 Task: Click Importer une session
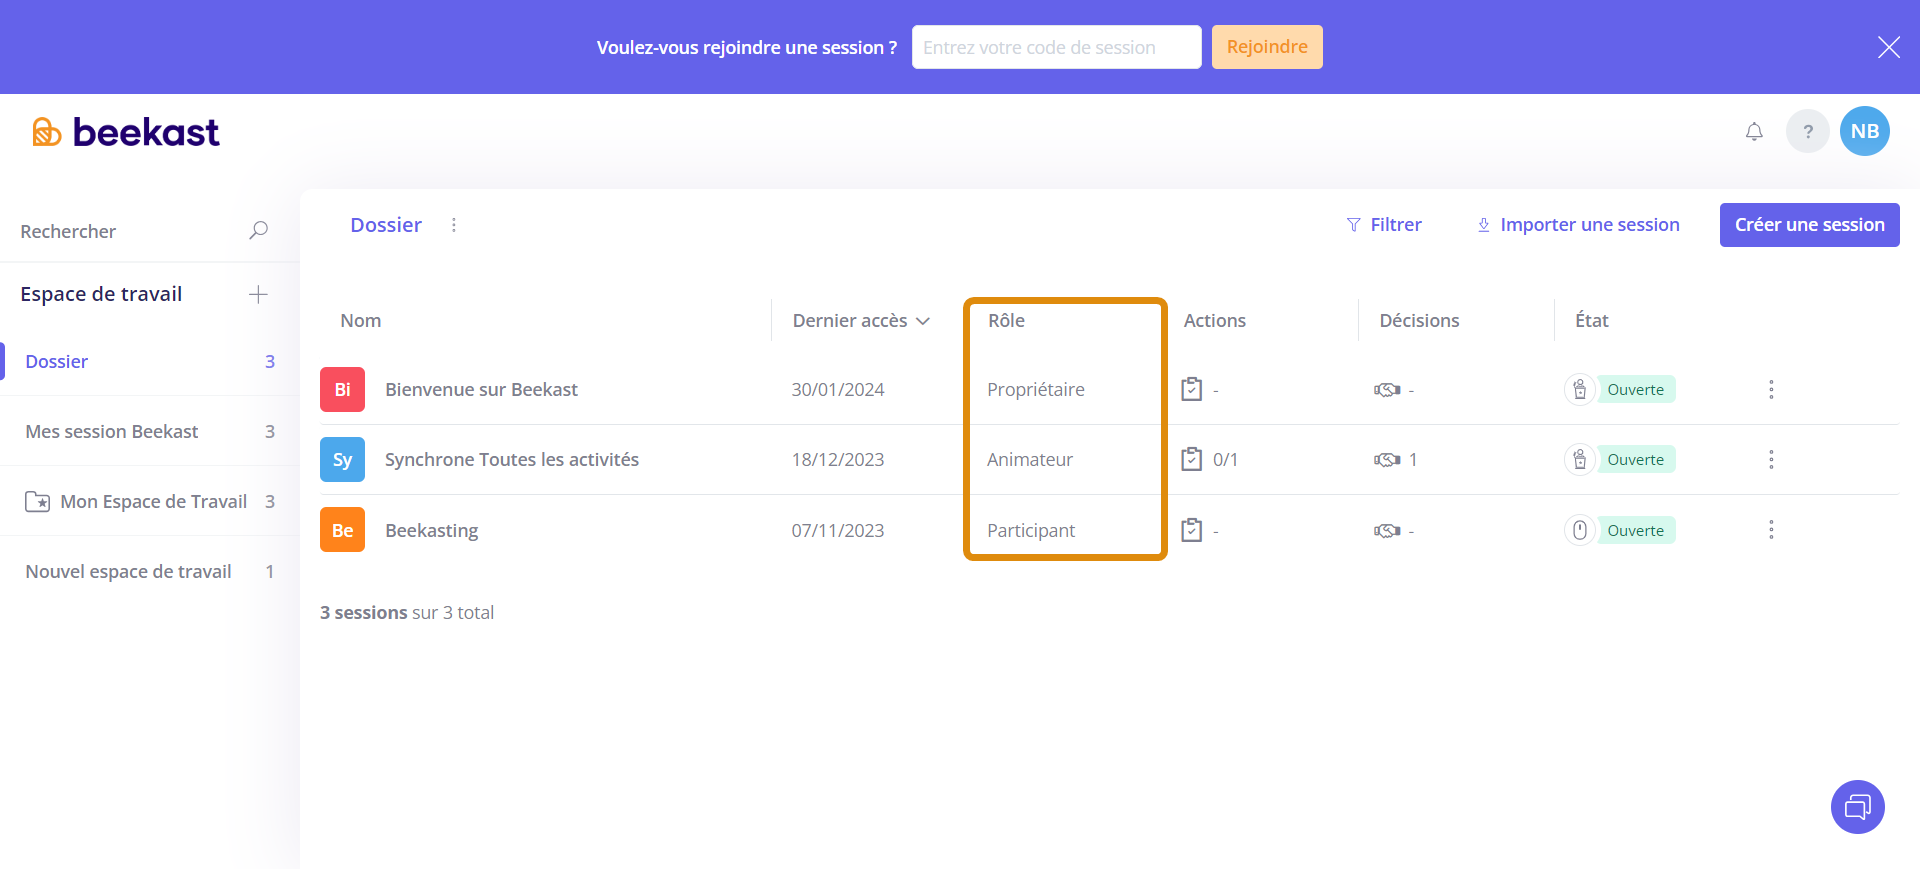tap(1578, 225)
